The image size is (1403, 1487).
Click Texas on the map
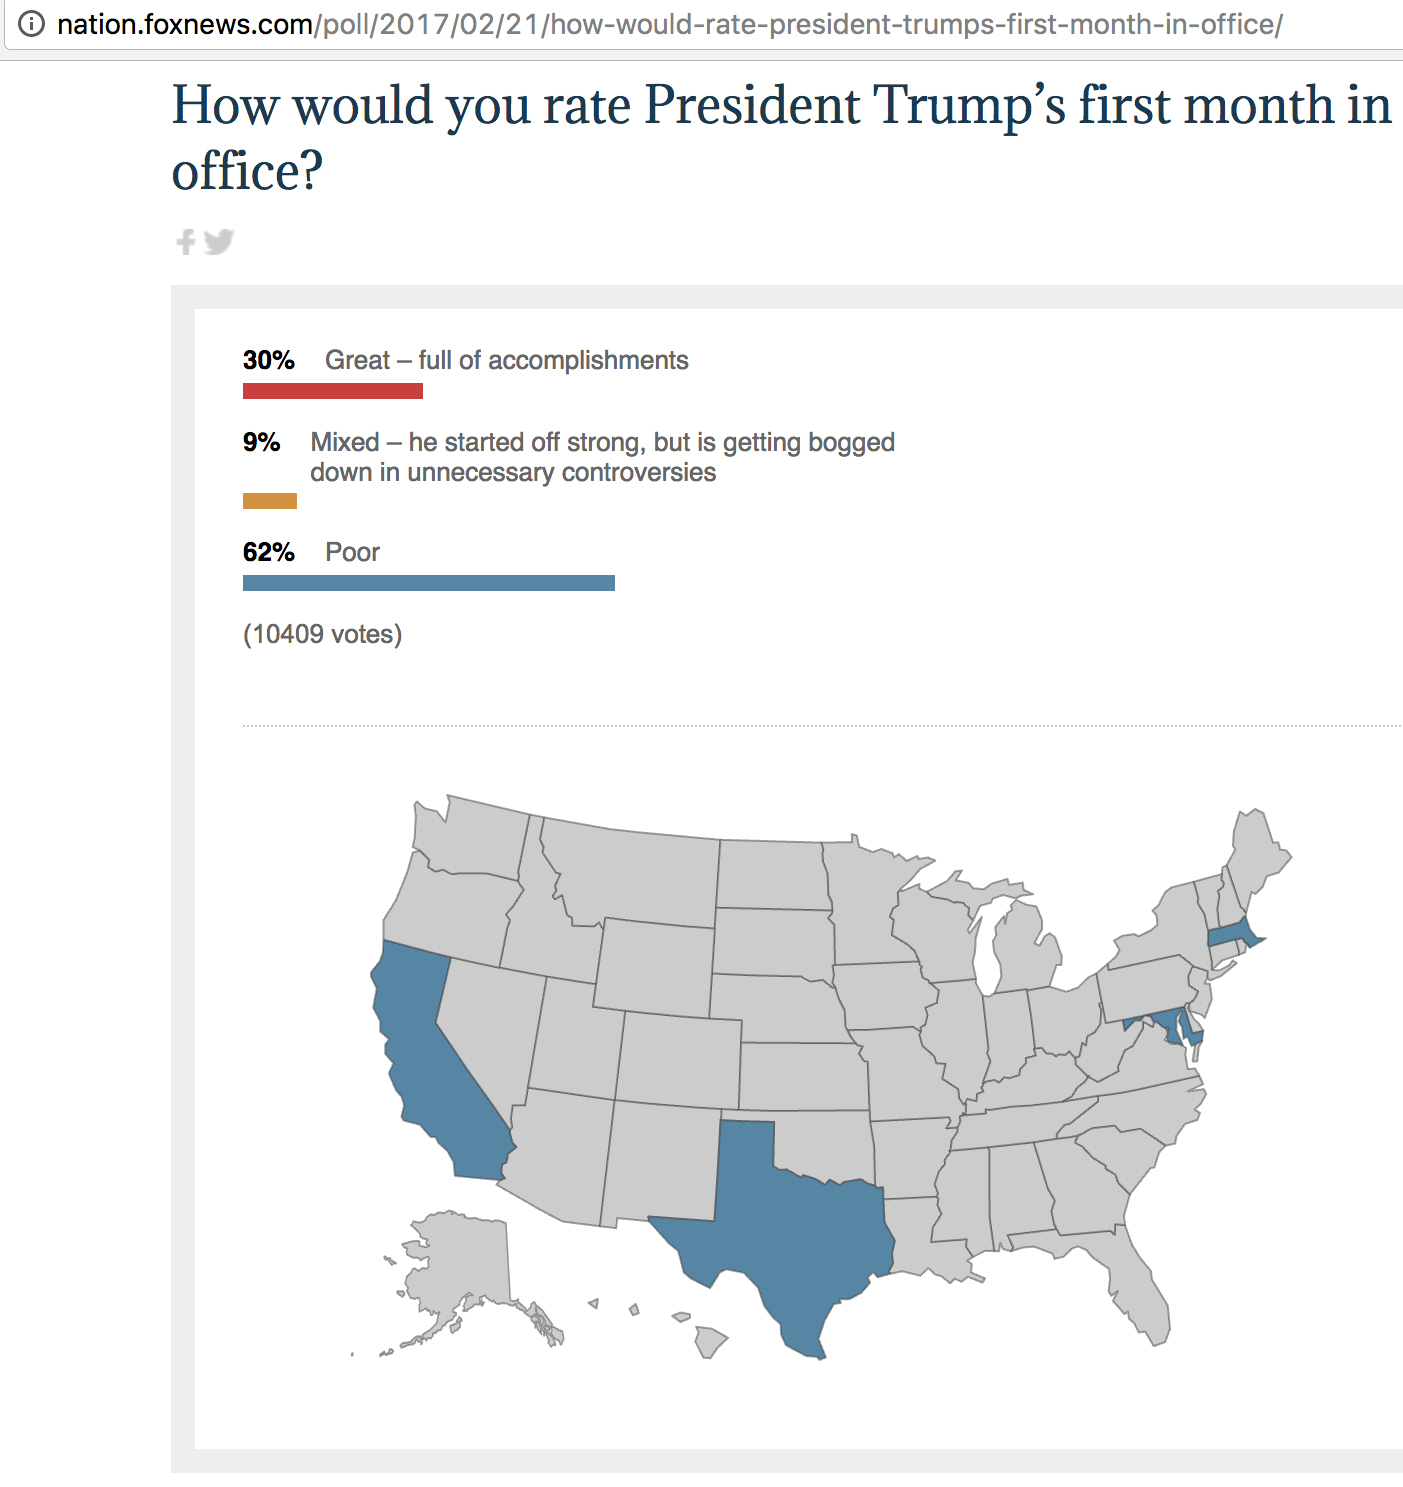[x=790, y=1230]
